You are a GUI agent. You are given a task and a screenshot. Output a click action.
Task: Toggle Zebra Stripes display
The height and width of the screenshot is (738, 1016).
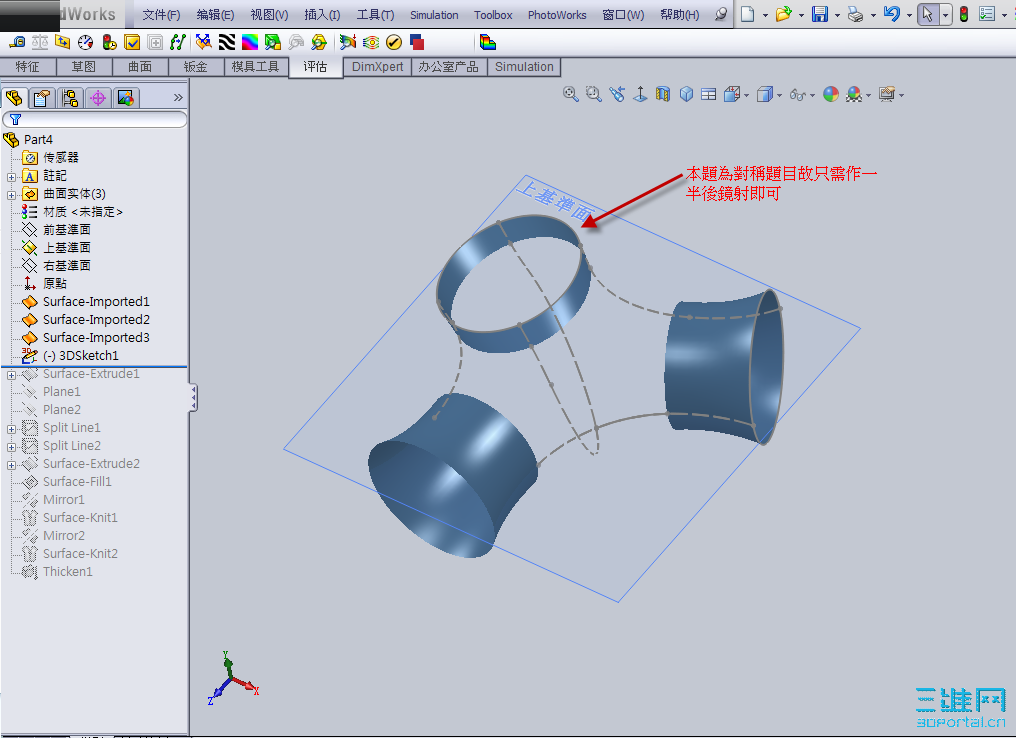point(227,43)
